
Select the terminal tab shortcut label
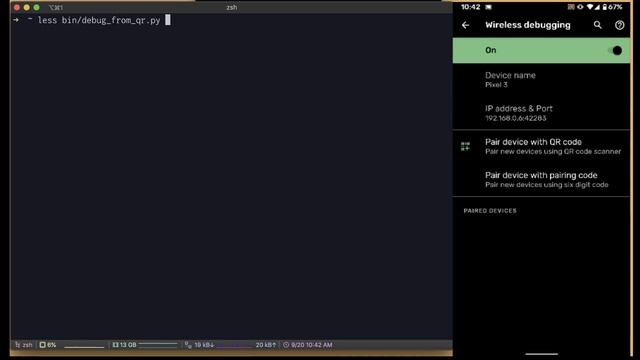[56, 8]
